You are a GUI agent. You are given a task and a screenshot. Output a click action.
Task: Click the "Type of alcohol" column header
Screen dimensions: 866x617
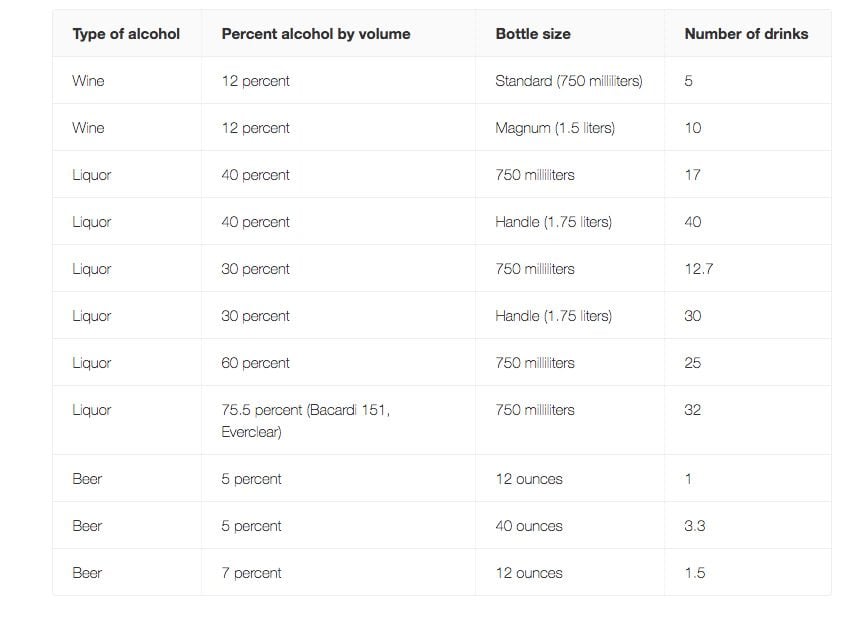(x=126, y=34)
